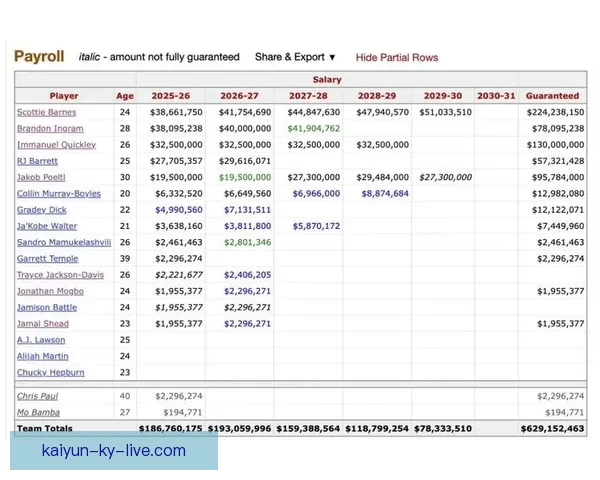
Task: Open Jamison Battle player link
Action: pos(47,307)
